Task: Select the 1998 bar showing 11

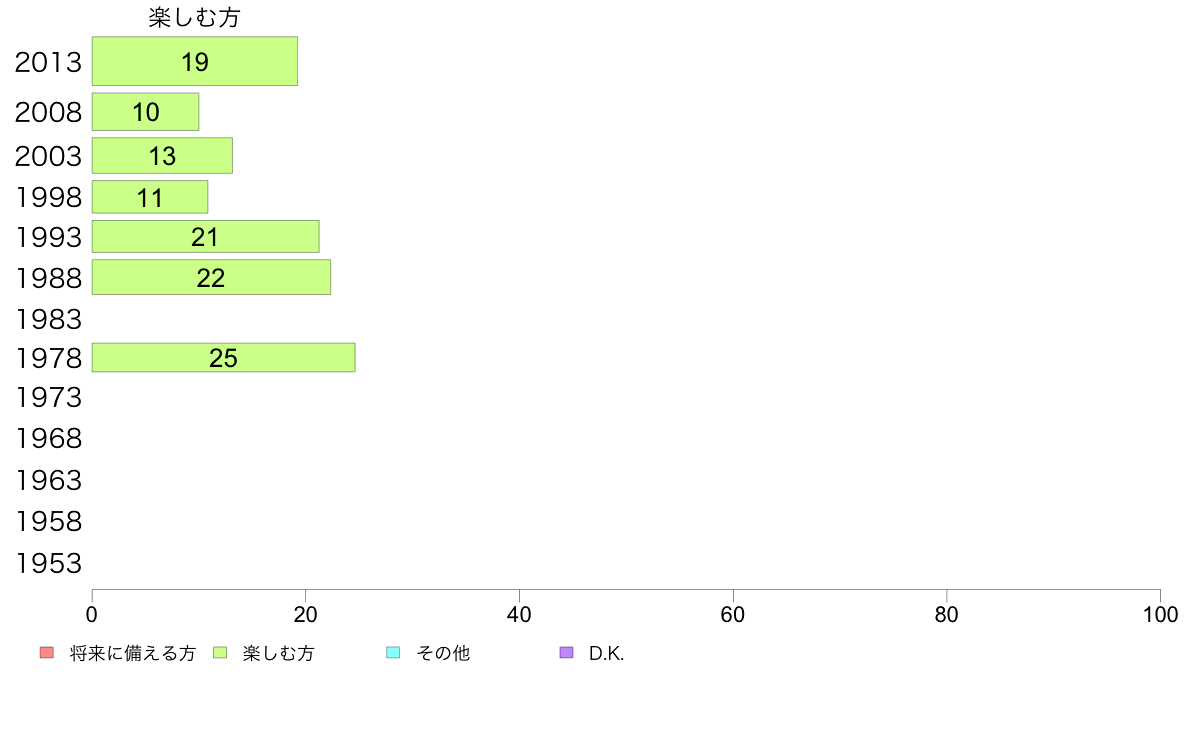Action: click(x=150, y=197)
